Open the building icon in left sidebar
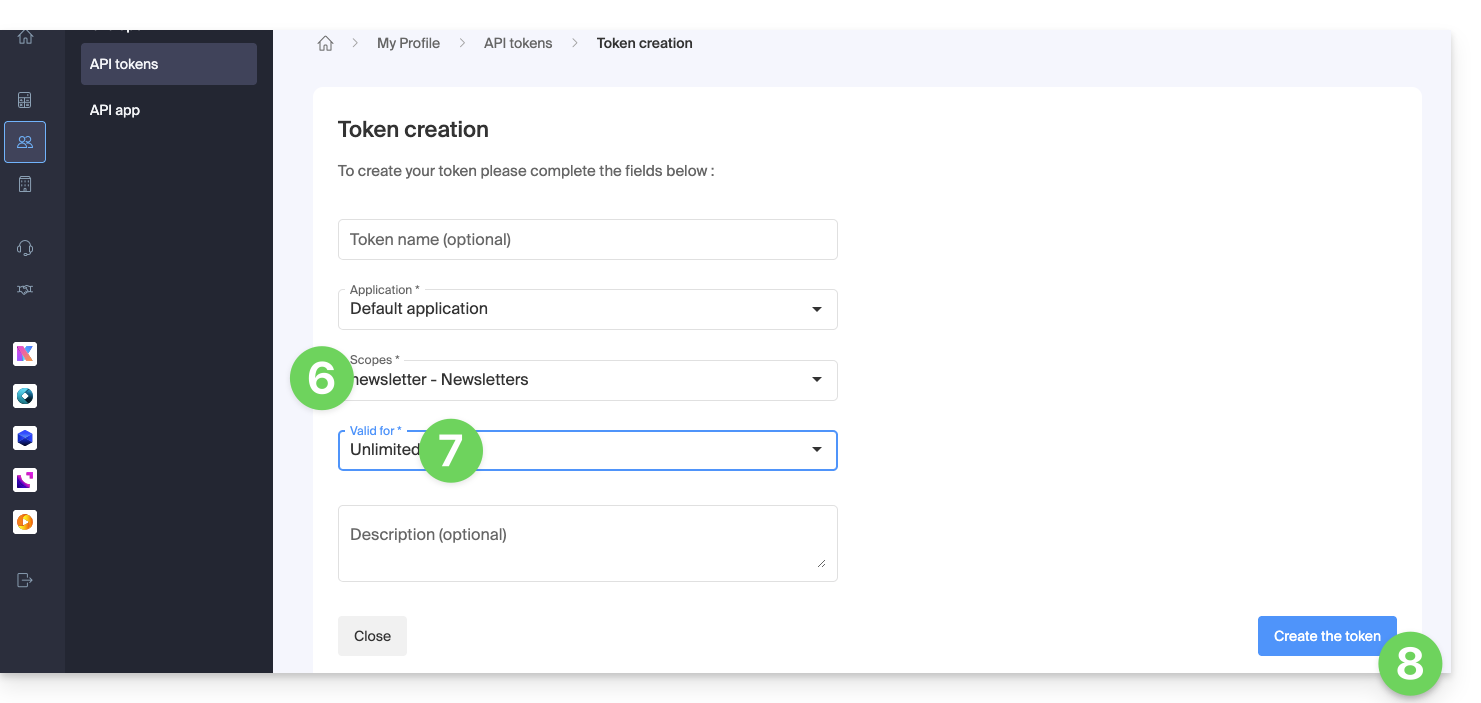The height and width of the screenshot is (703, 1481). click(25, 184)
